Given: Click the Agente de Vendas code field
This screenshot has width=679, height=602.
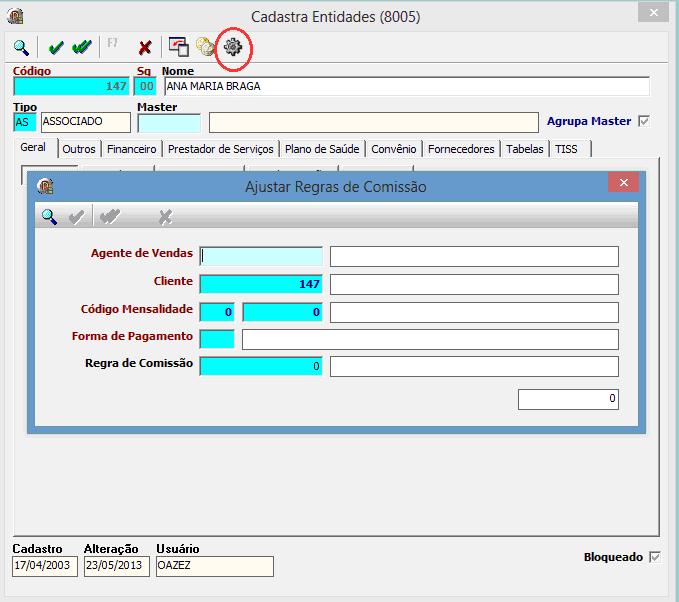Looking at the screenshot, I should (x=261, y=256).
